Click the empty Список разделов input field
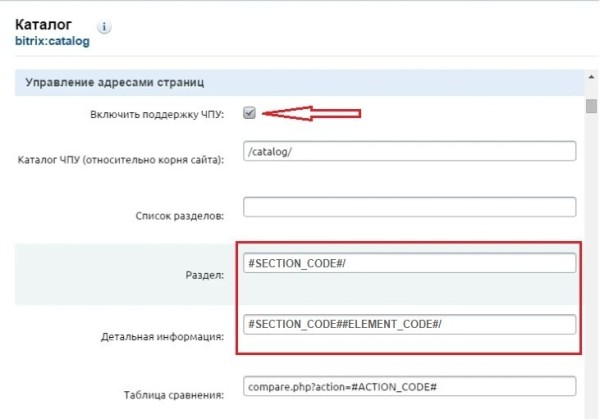The image size is (600, 419). 410,207
